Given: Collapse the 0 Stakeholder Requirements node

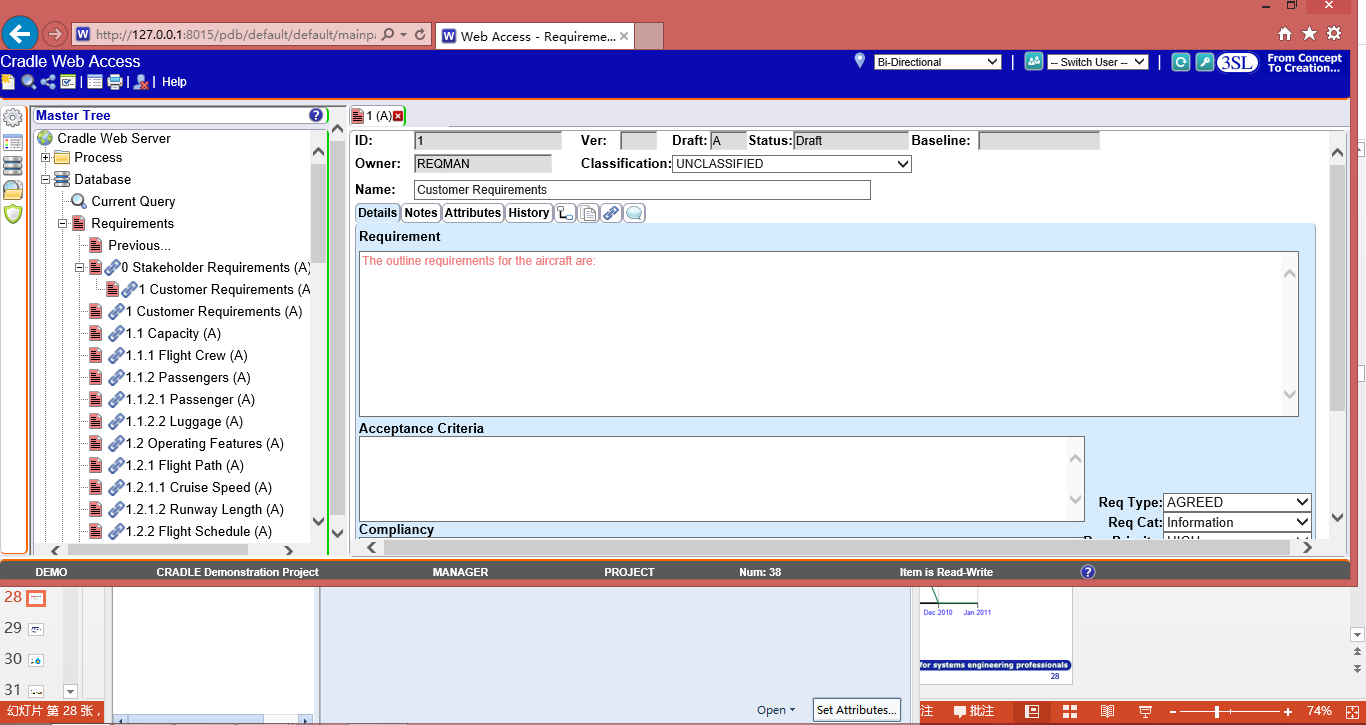Looking at the screenshot, I should (x=79, y=268).
